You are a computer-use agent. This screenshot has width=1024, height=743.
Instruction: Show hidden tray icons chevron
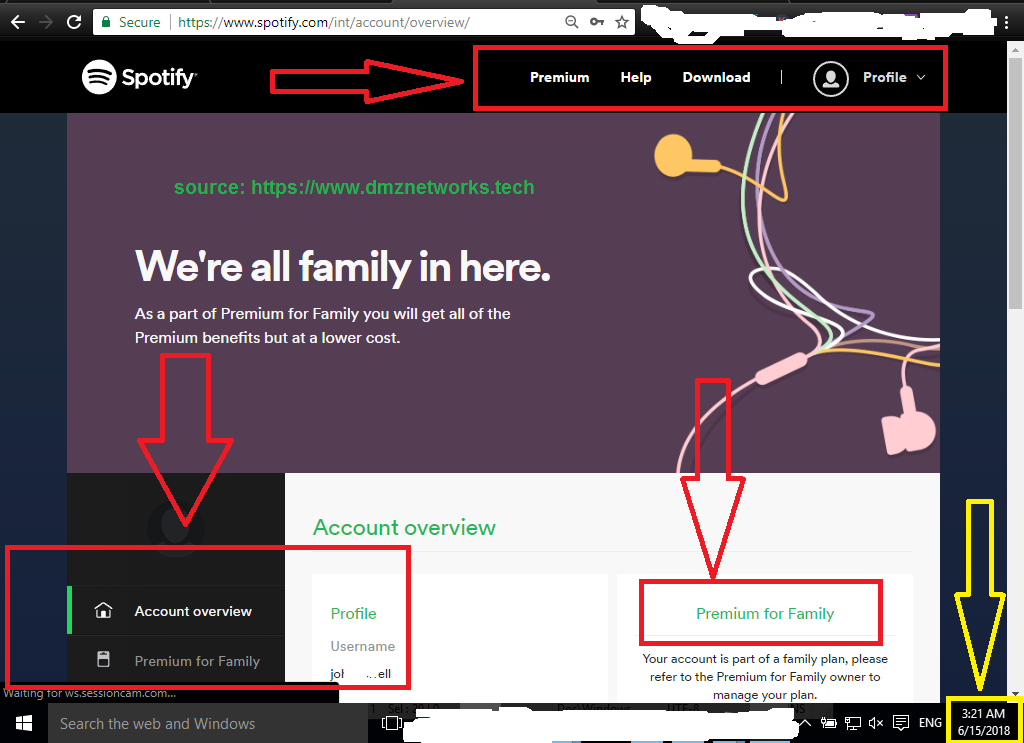click(806, 723)
